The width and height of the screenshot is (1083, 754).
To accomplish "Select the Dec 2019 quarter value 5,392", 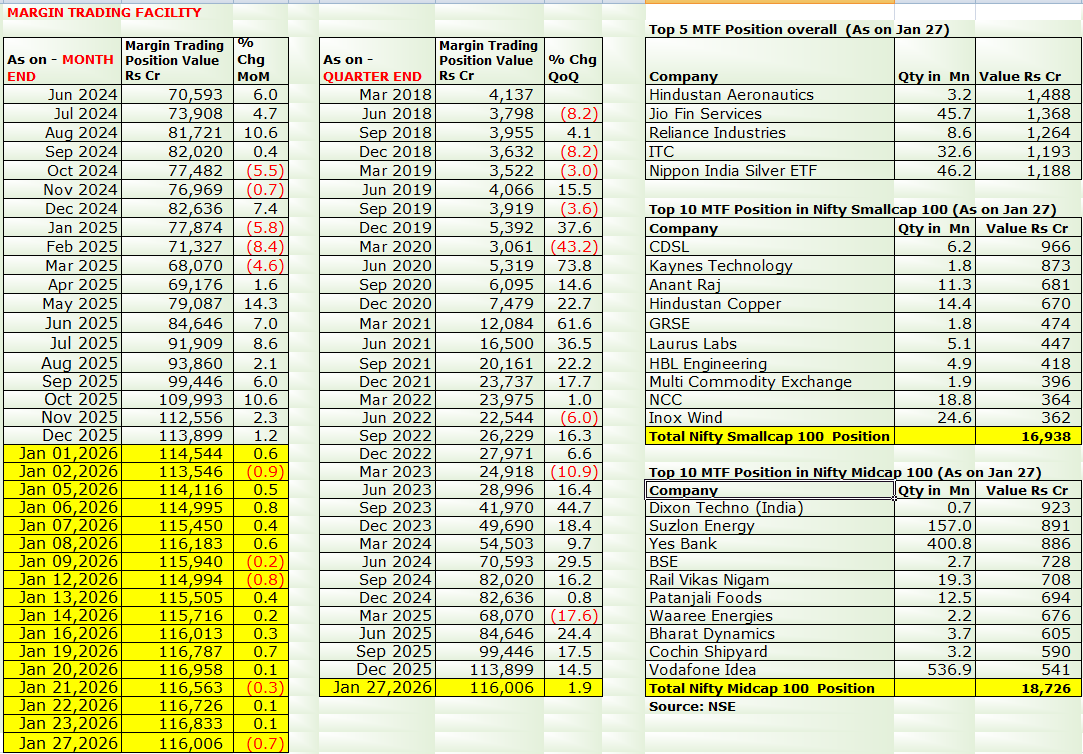I will click(490, 228).
